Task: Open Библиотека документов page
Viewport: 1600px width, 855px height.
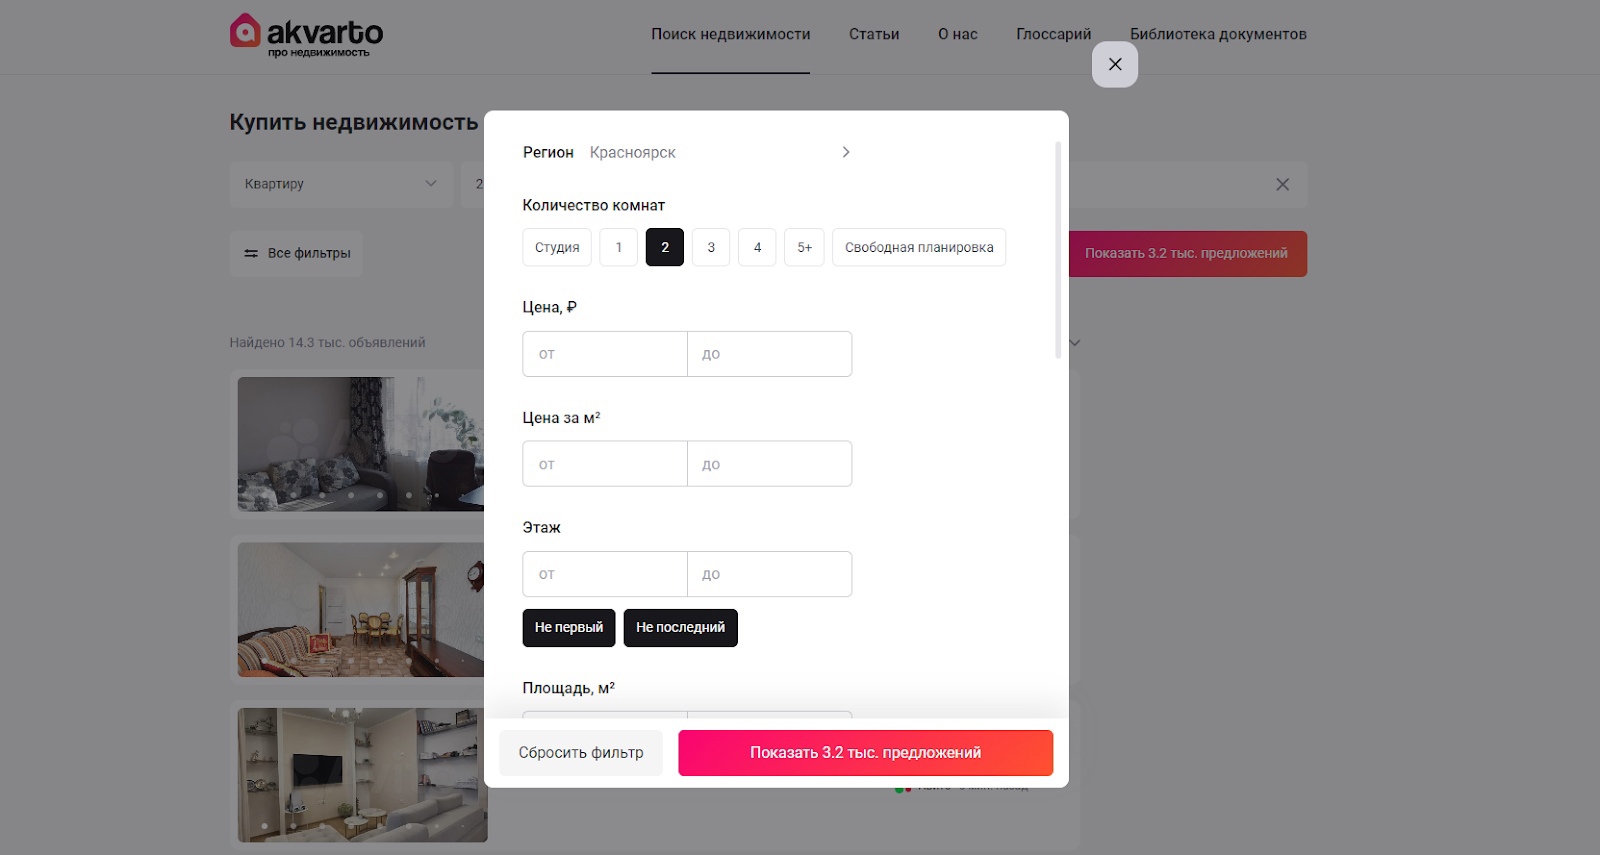Action: [x=1218, y=34]
